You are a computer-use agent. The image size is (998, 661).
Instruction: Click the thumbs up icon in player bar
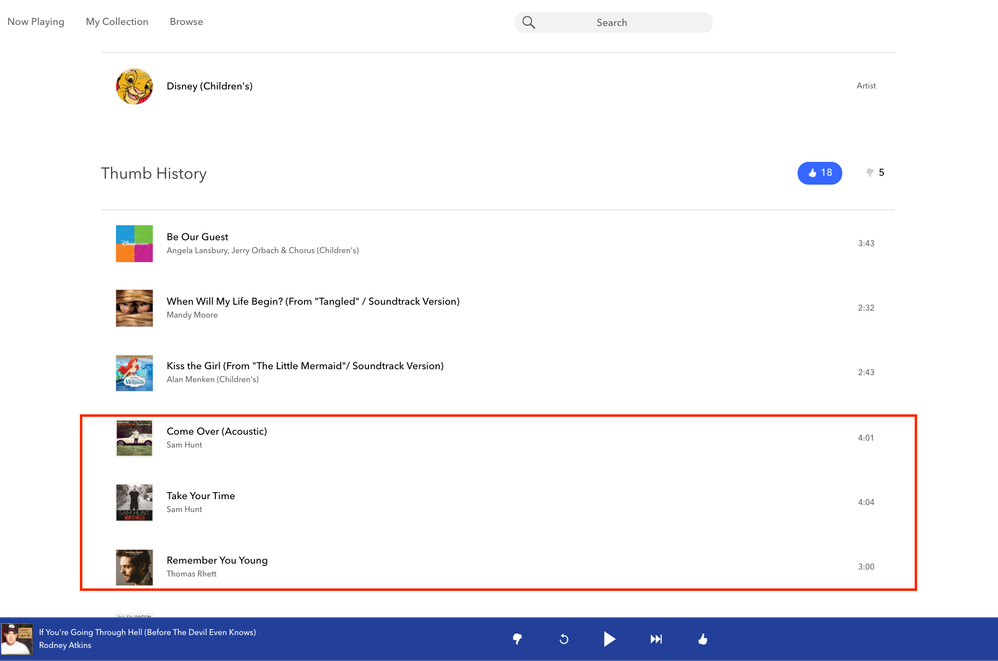[x=703, y=639]
